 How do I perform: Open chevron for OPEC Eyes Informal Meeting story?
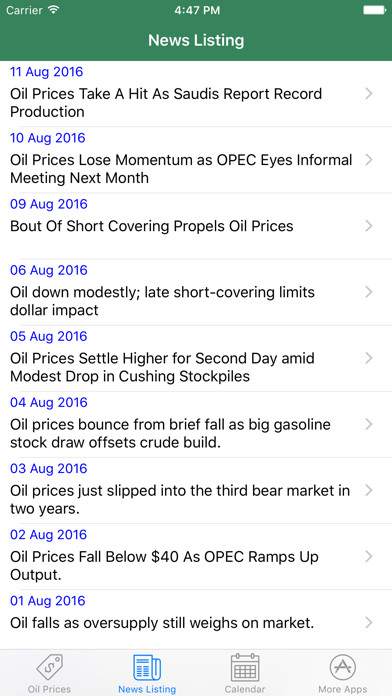click(x=369, y=160)
